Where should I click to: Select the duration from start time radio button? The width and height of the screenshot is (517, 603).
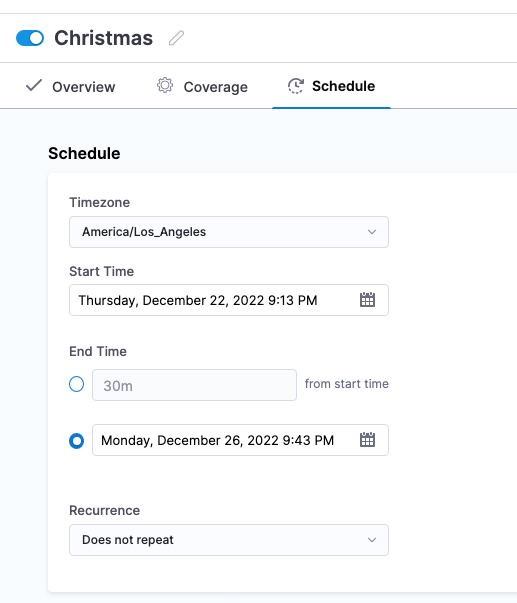pyautogui.click(x=77, y=384)
